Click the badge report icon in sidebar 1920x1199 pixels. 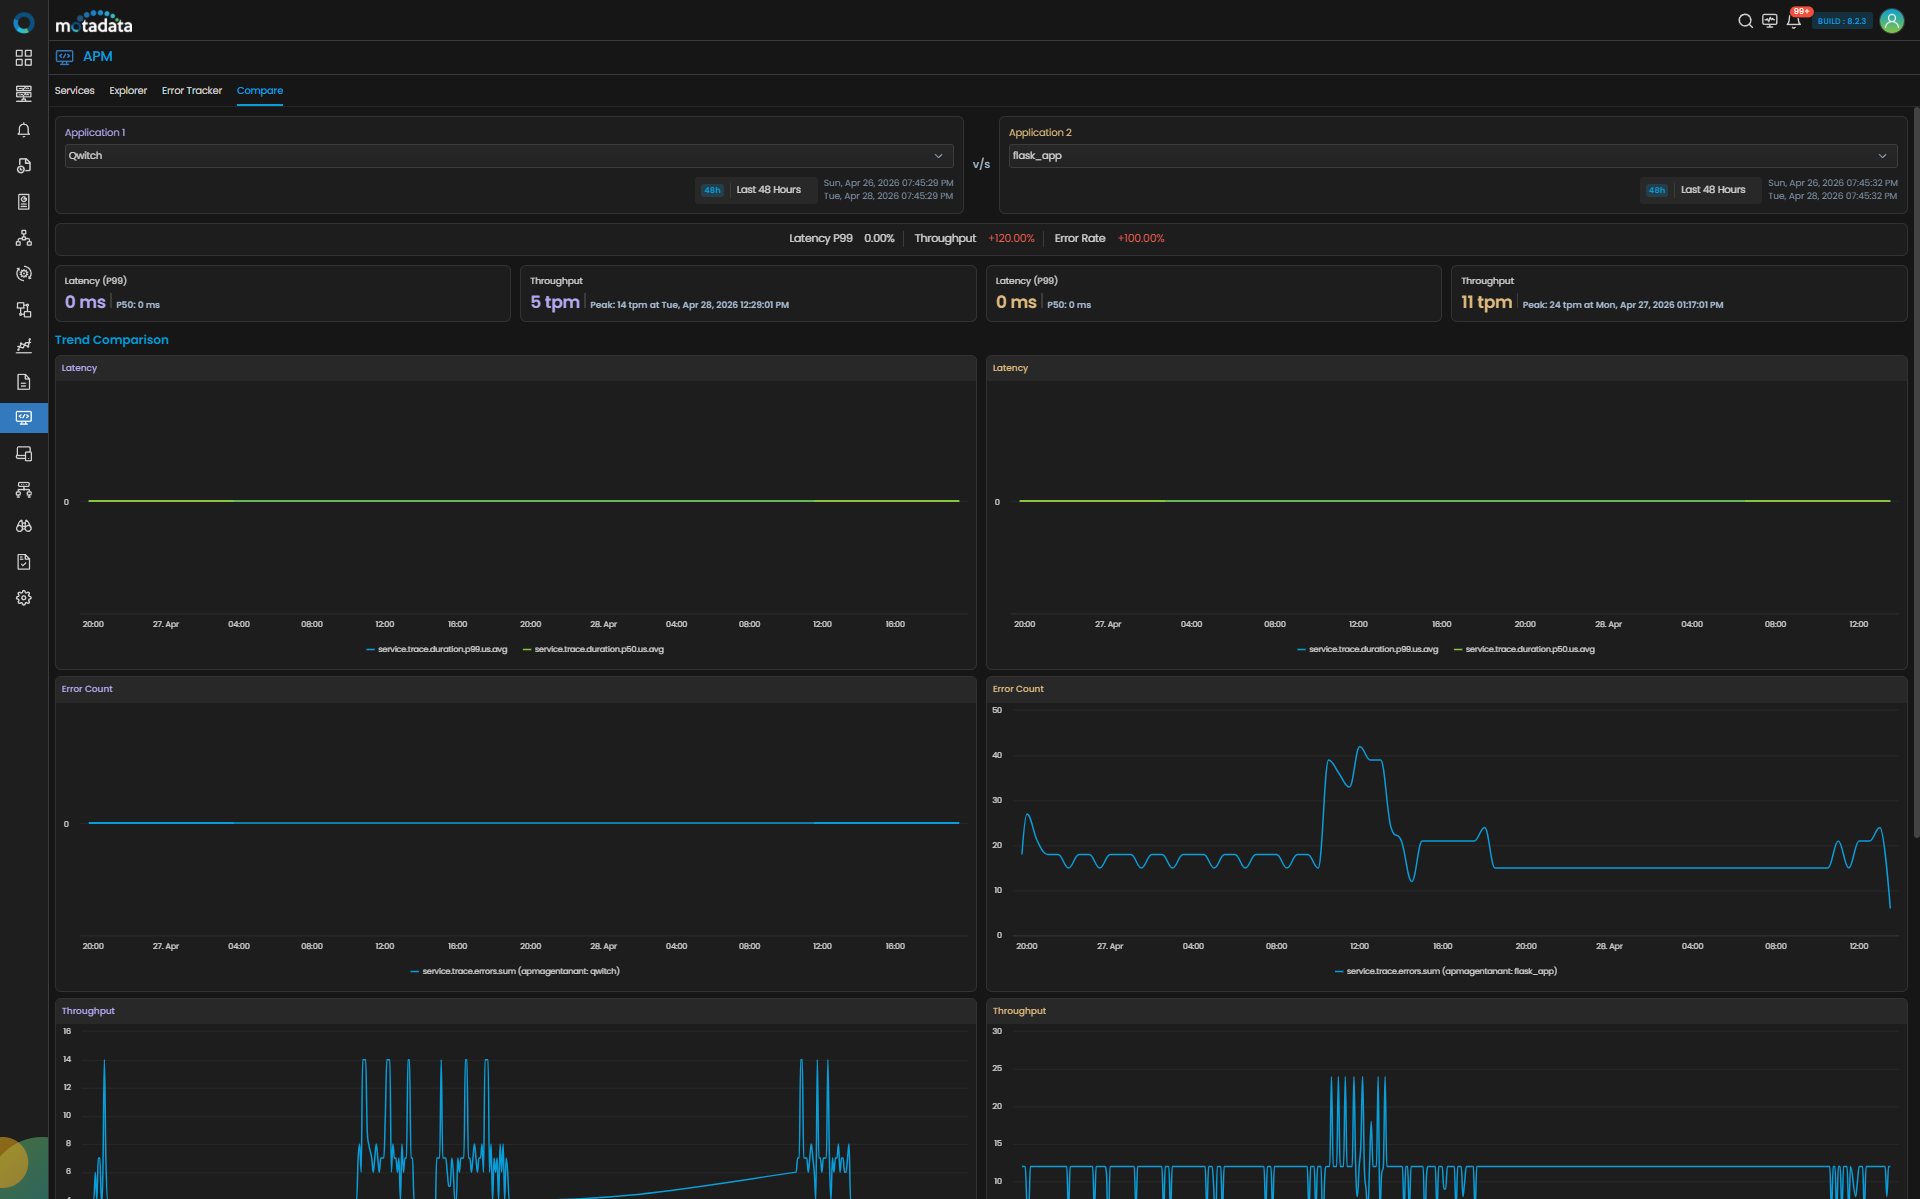pos(24,202)
